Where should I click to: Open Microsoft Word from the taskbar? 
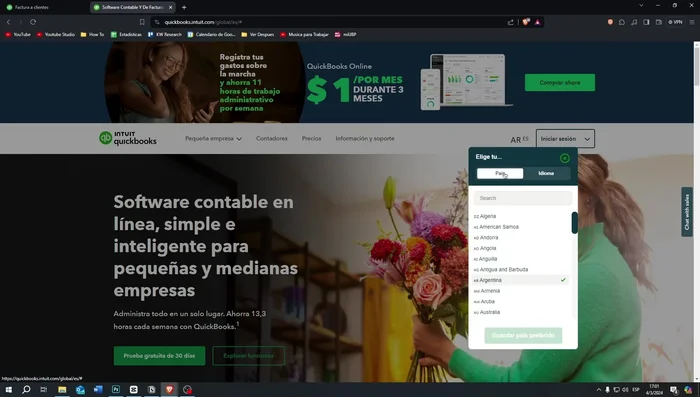(x=98, y=389)
